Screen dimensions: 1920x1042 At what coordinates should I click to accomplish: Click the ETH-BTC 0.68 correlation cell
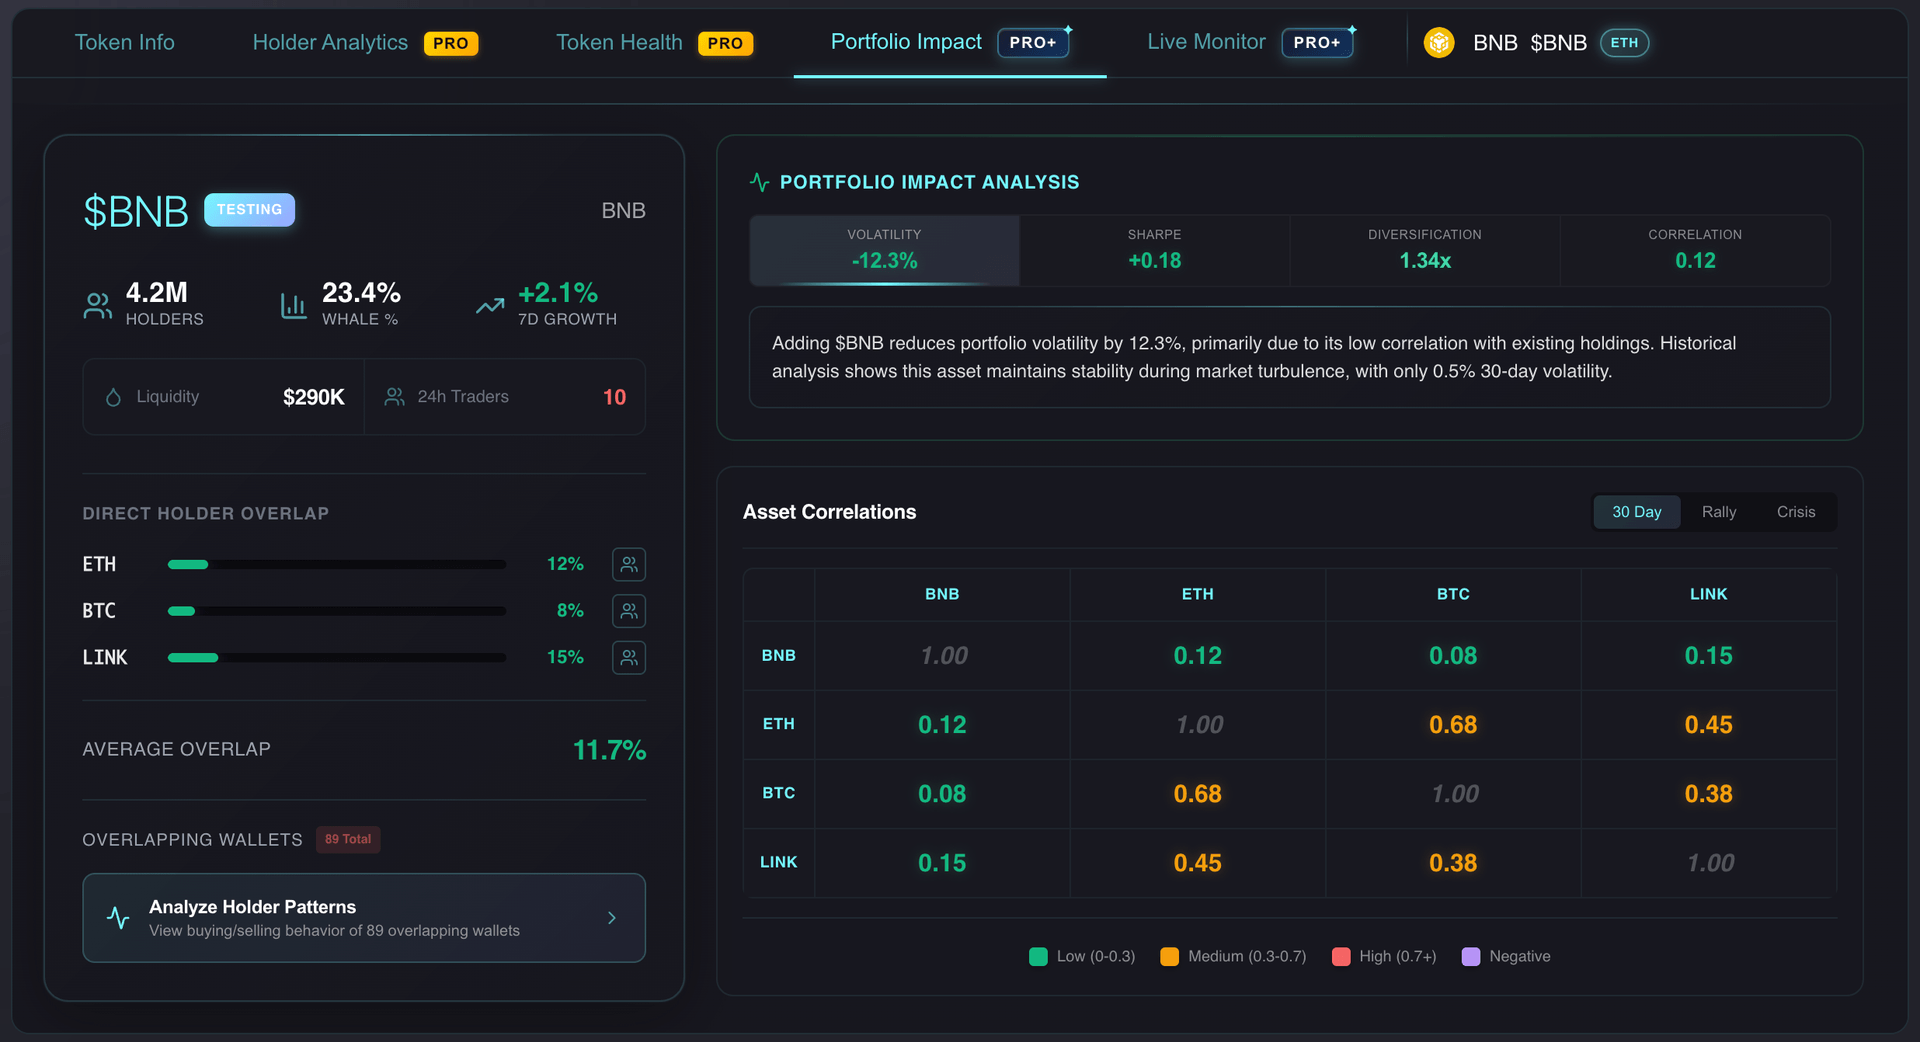pos(1452,725)
